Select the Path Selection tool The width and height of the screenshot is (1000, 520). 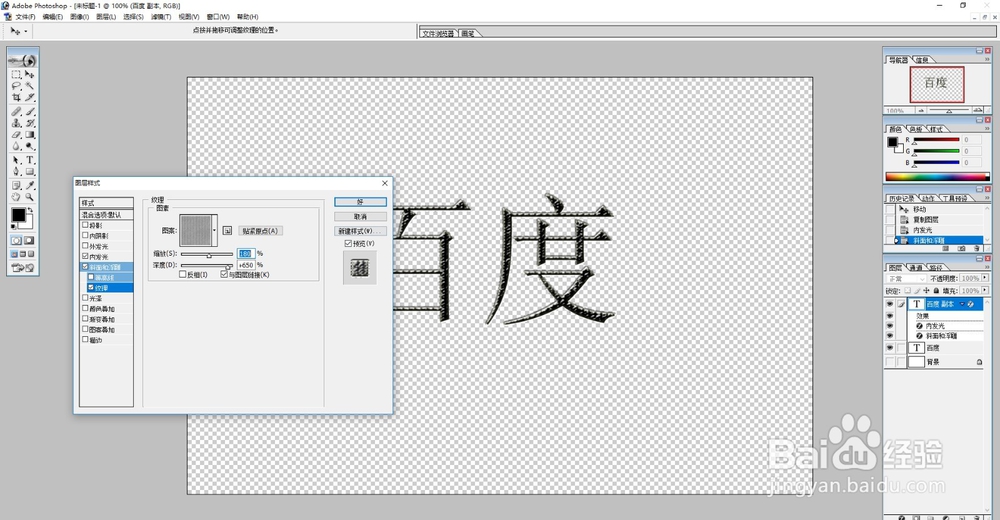pyautogui.click(x=16, y=160)
